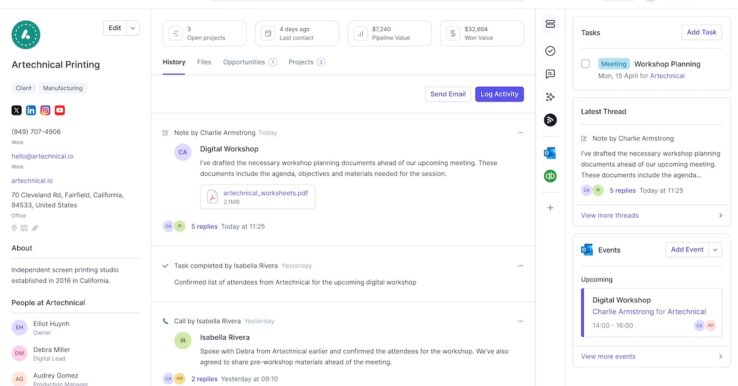Click the Charlie Armstrong for Artechnical event link
The image size is (738, 386).
pos(649,312)
